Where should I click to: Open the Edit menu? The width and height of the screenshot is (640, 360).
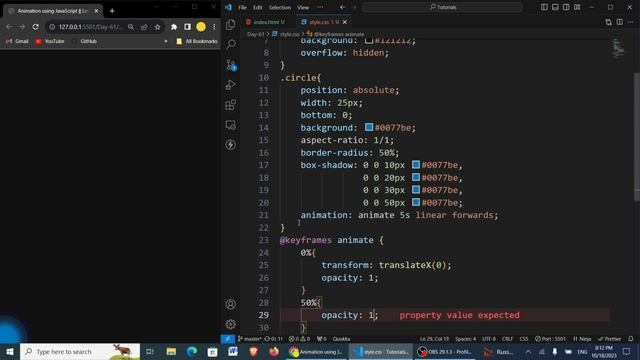point(258,7)
